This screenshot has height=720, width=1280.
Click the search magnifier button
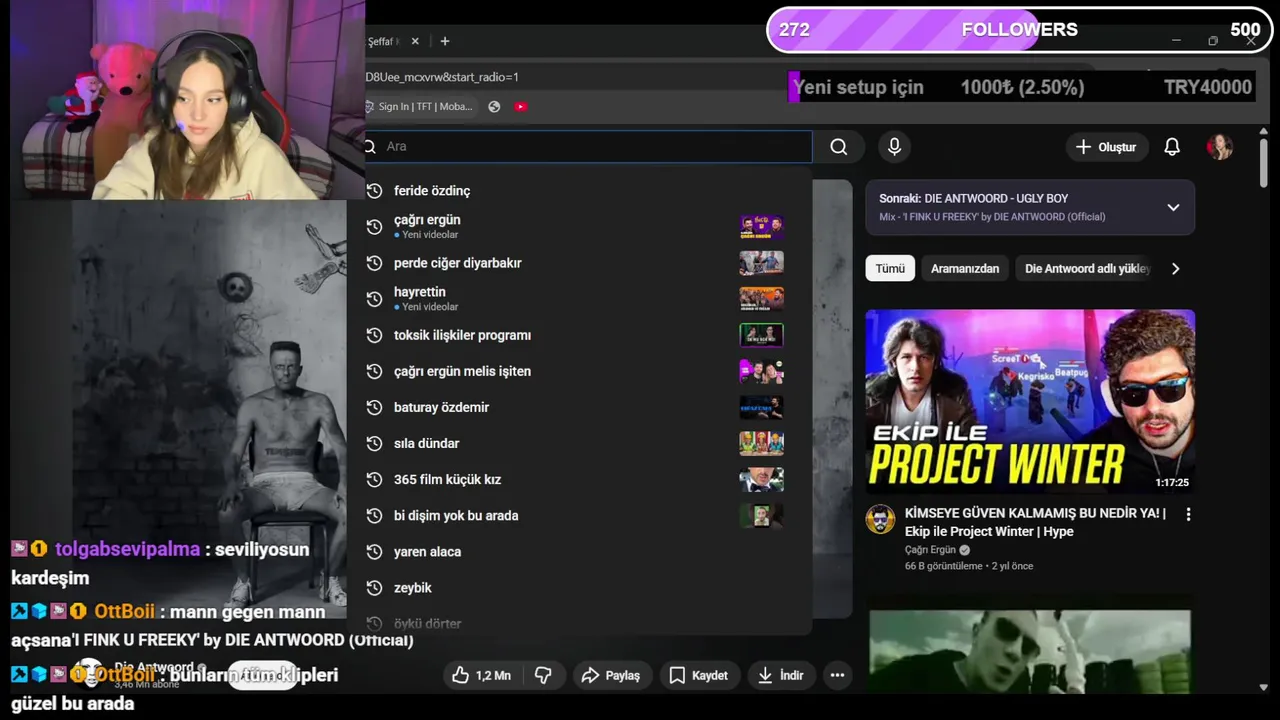(839, 147)
